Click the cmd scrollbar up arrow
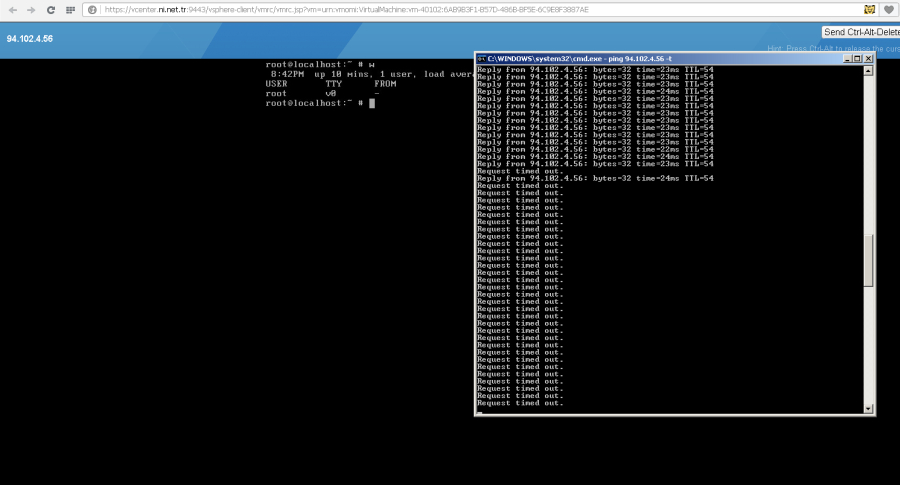Image resolution: width=900 pixels, height=485 pixels. pyautogui.click(x=868, y=71)
